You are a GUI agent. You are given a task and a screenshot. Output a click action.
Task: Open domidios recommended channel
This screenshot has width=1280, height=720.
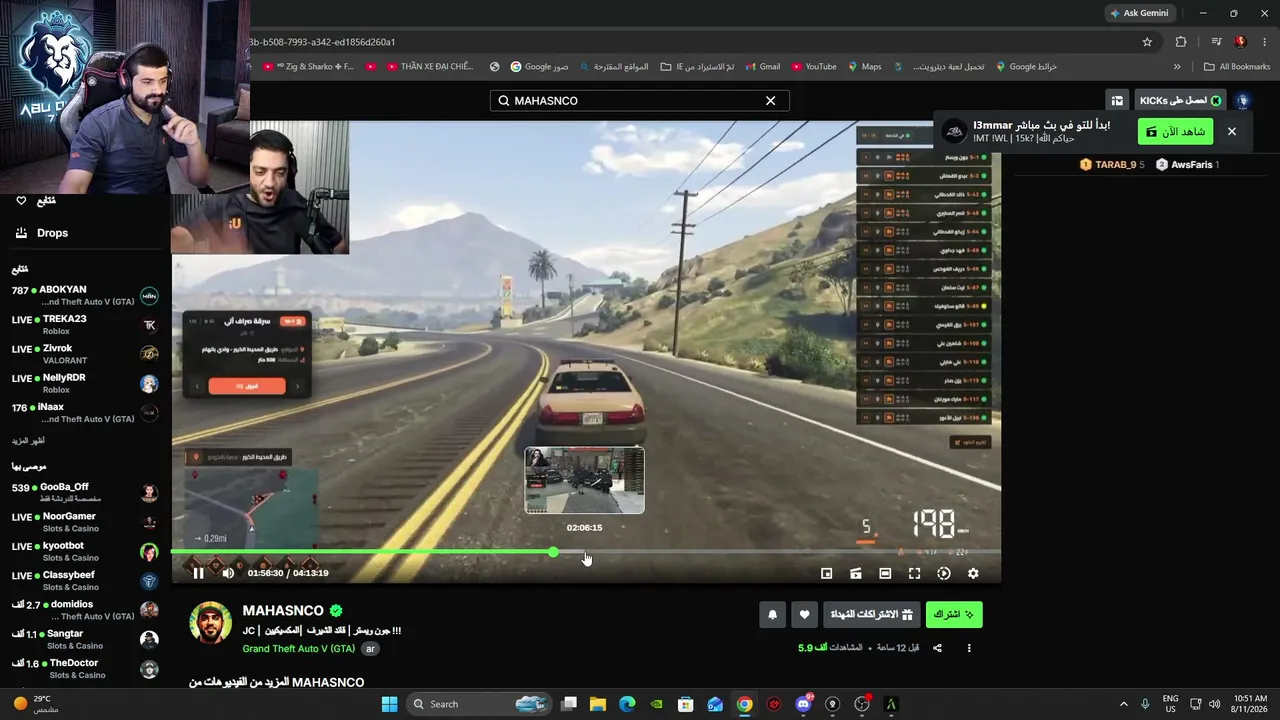click(84, 610)
